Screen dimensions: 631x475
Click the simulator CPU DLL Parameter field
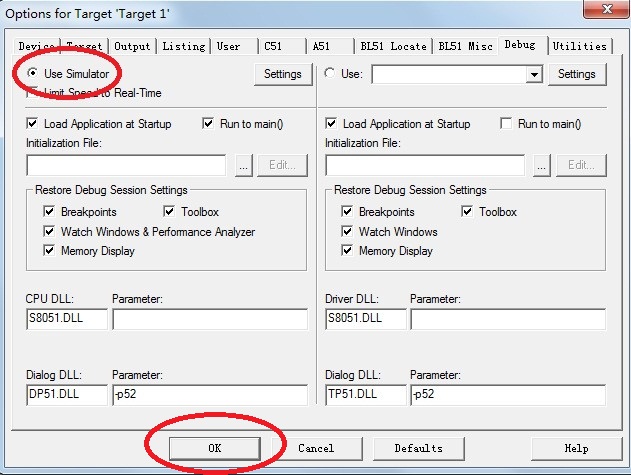tap(209, 319)
